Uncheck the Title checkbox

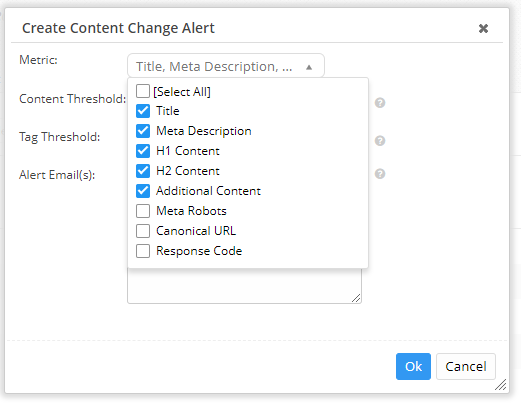(x=143, y=111)
